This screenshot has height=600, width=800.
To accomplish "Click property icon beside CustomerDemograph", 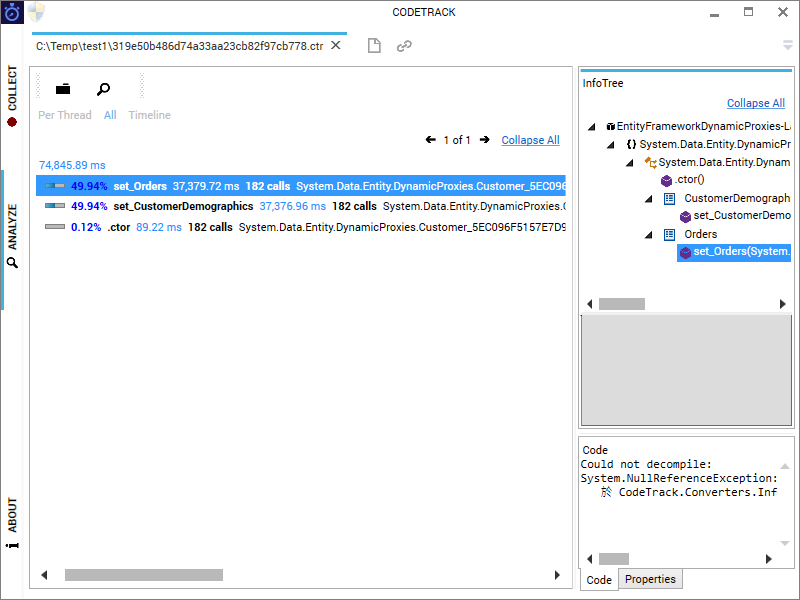I will (669, 198).
